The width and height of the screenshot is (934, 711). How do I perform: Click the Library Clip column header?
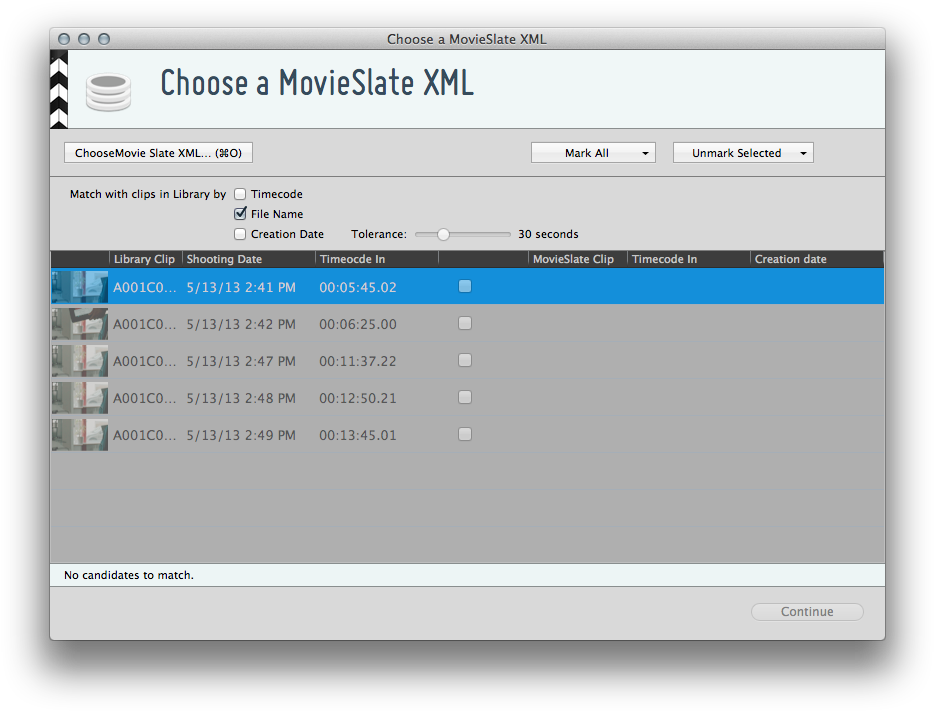point(143,258)
